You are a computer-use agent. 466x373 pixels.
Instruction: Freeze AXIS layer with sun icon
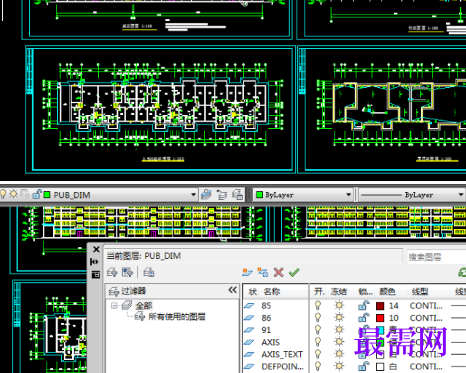(339, 342)
